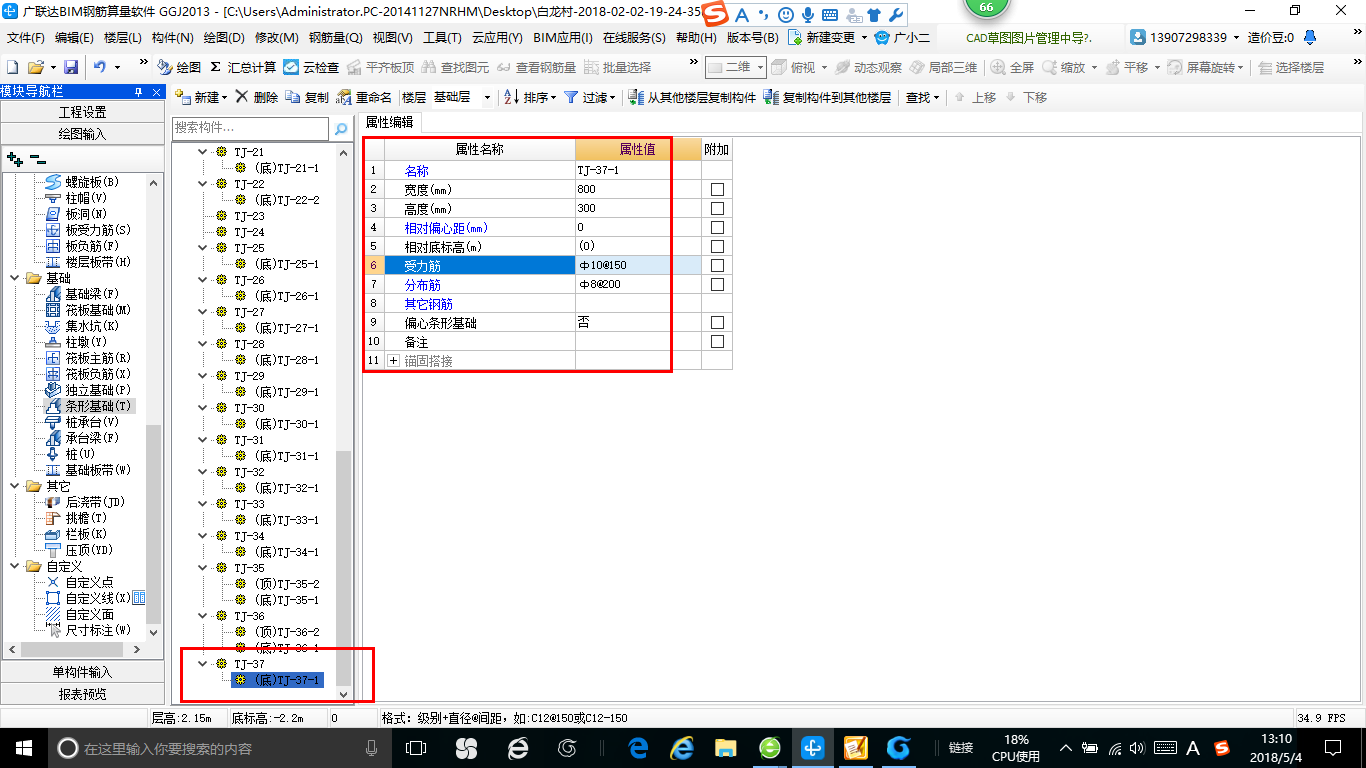Tick 附加 checkbox for 备注 row
Viewport: 1366px width, 768px height.
click(717, 342)
